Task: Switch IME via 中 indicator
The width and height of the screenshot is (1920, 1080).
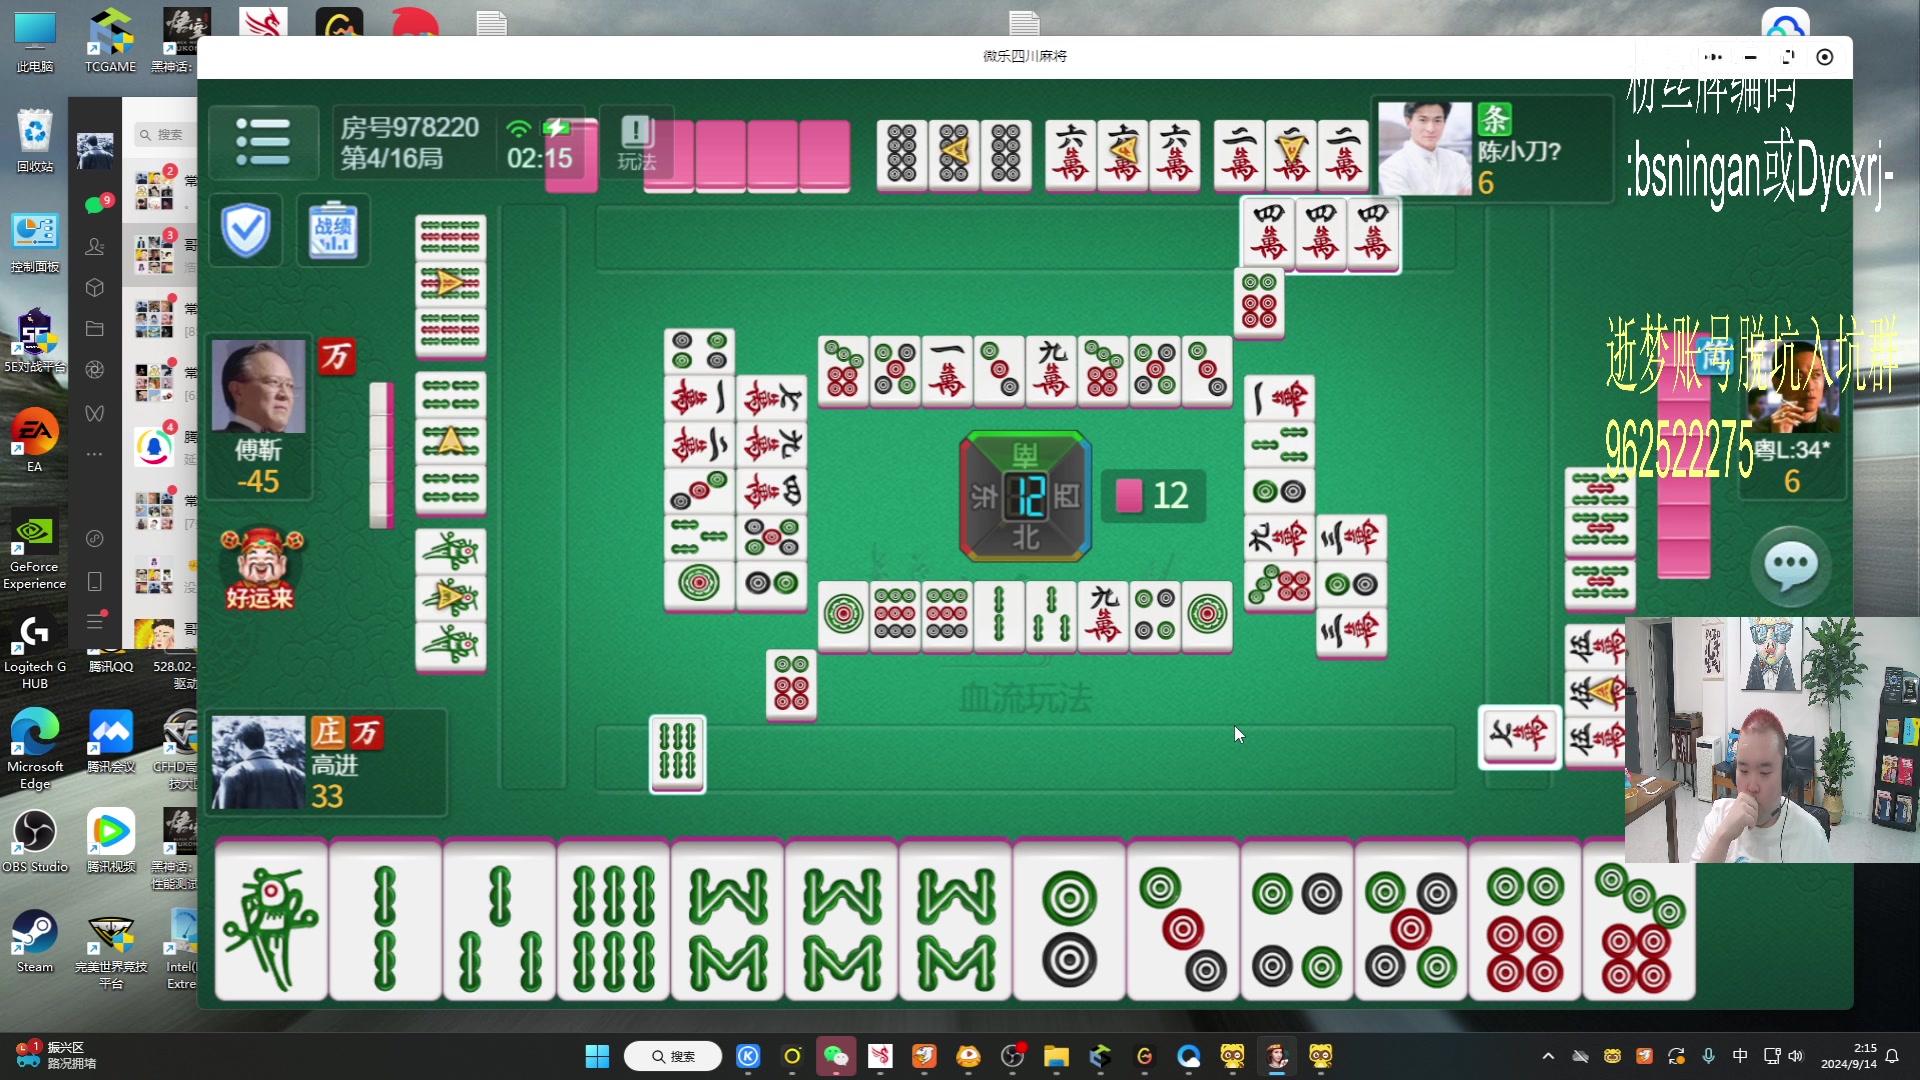Action: tap(1740, 1056)
